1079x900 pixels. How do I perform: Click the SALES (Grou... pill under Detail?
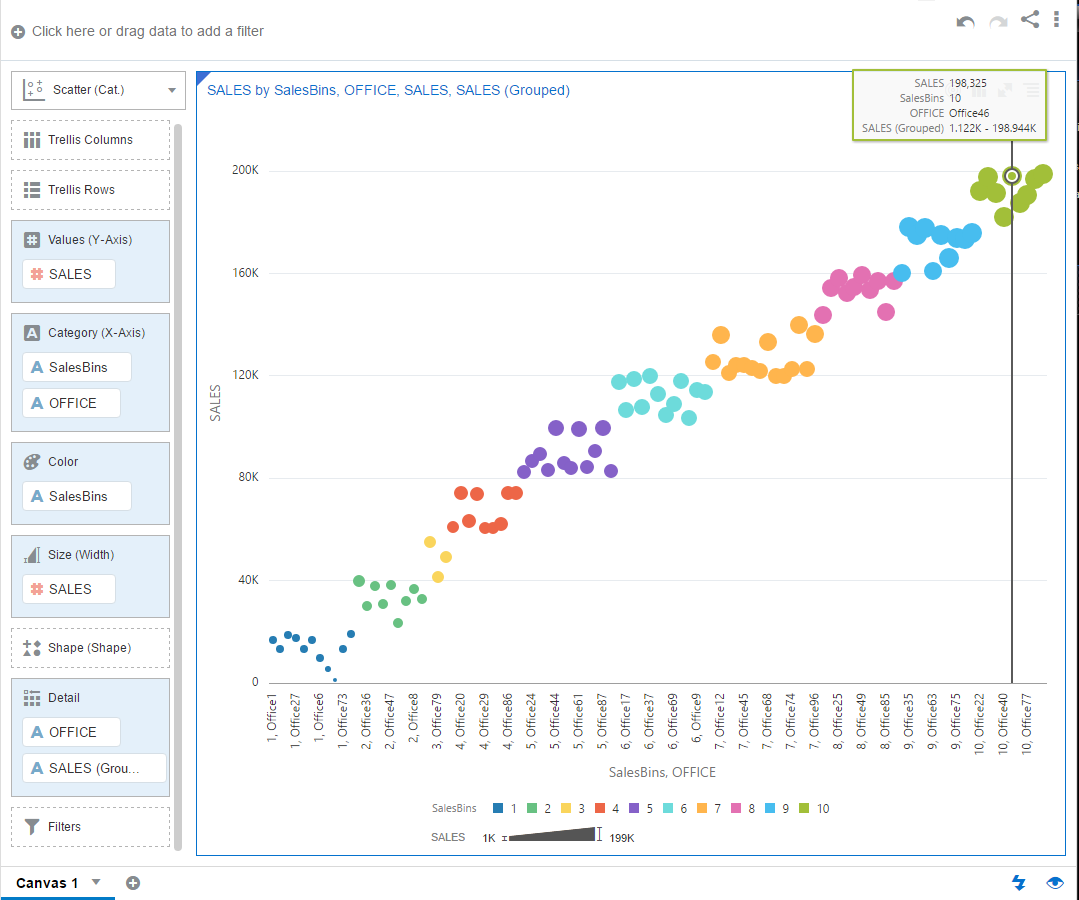[95, 768]
